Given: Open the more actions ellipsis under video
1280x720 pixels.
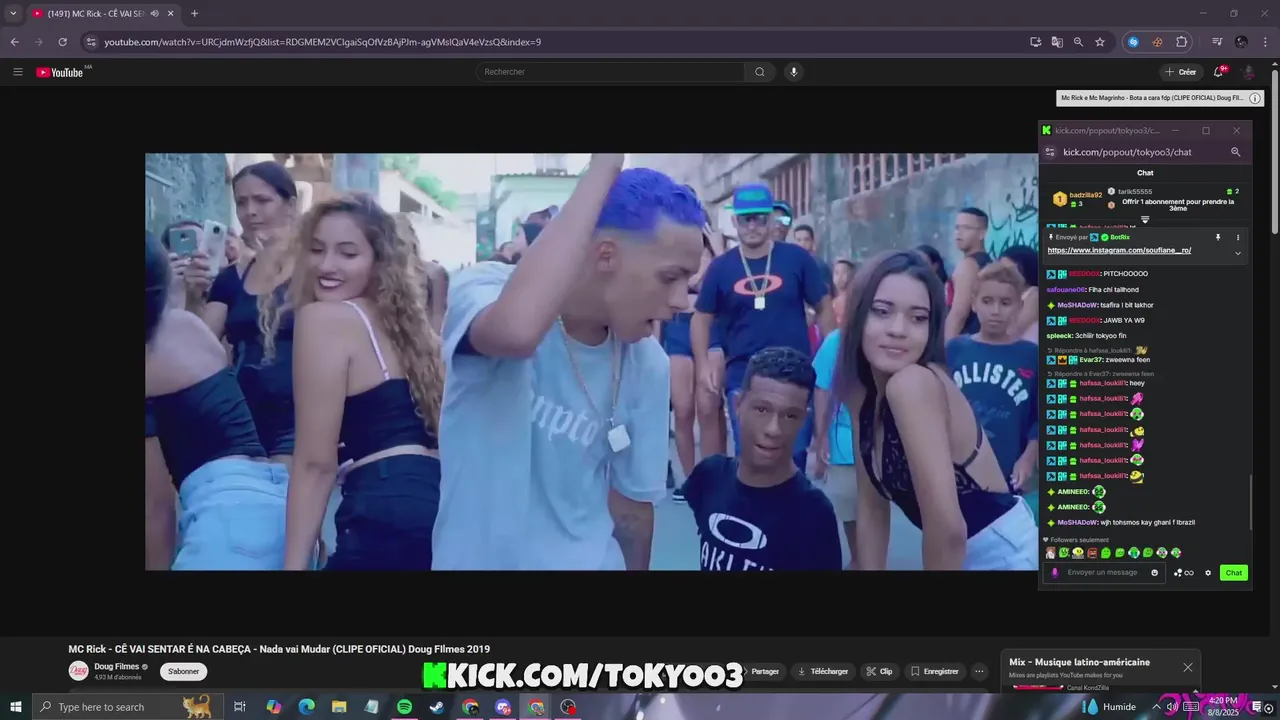Looking at the screenshot, I should (x=980, y=672).
